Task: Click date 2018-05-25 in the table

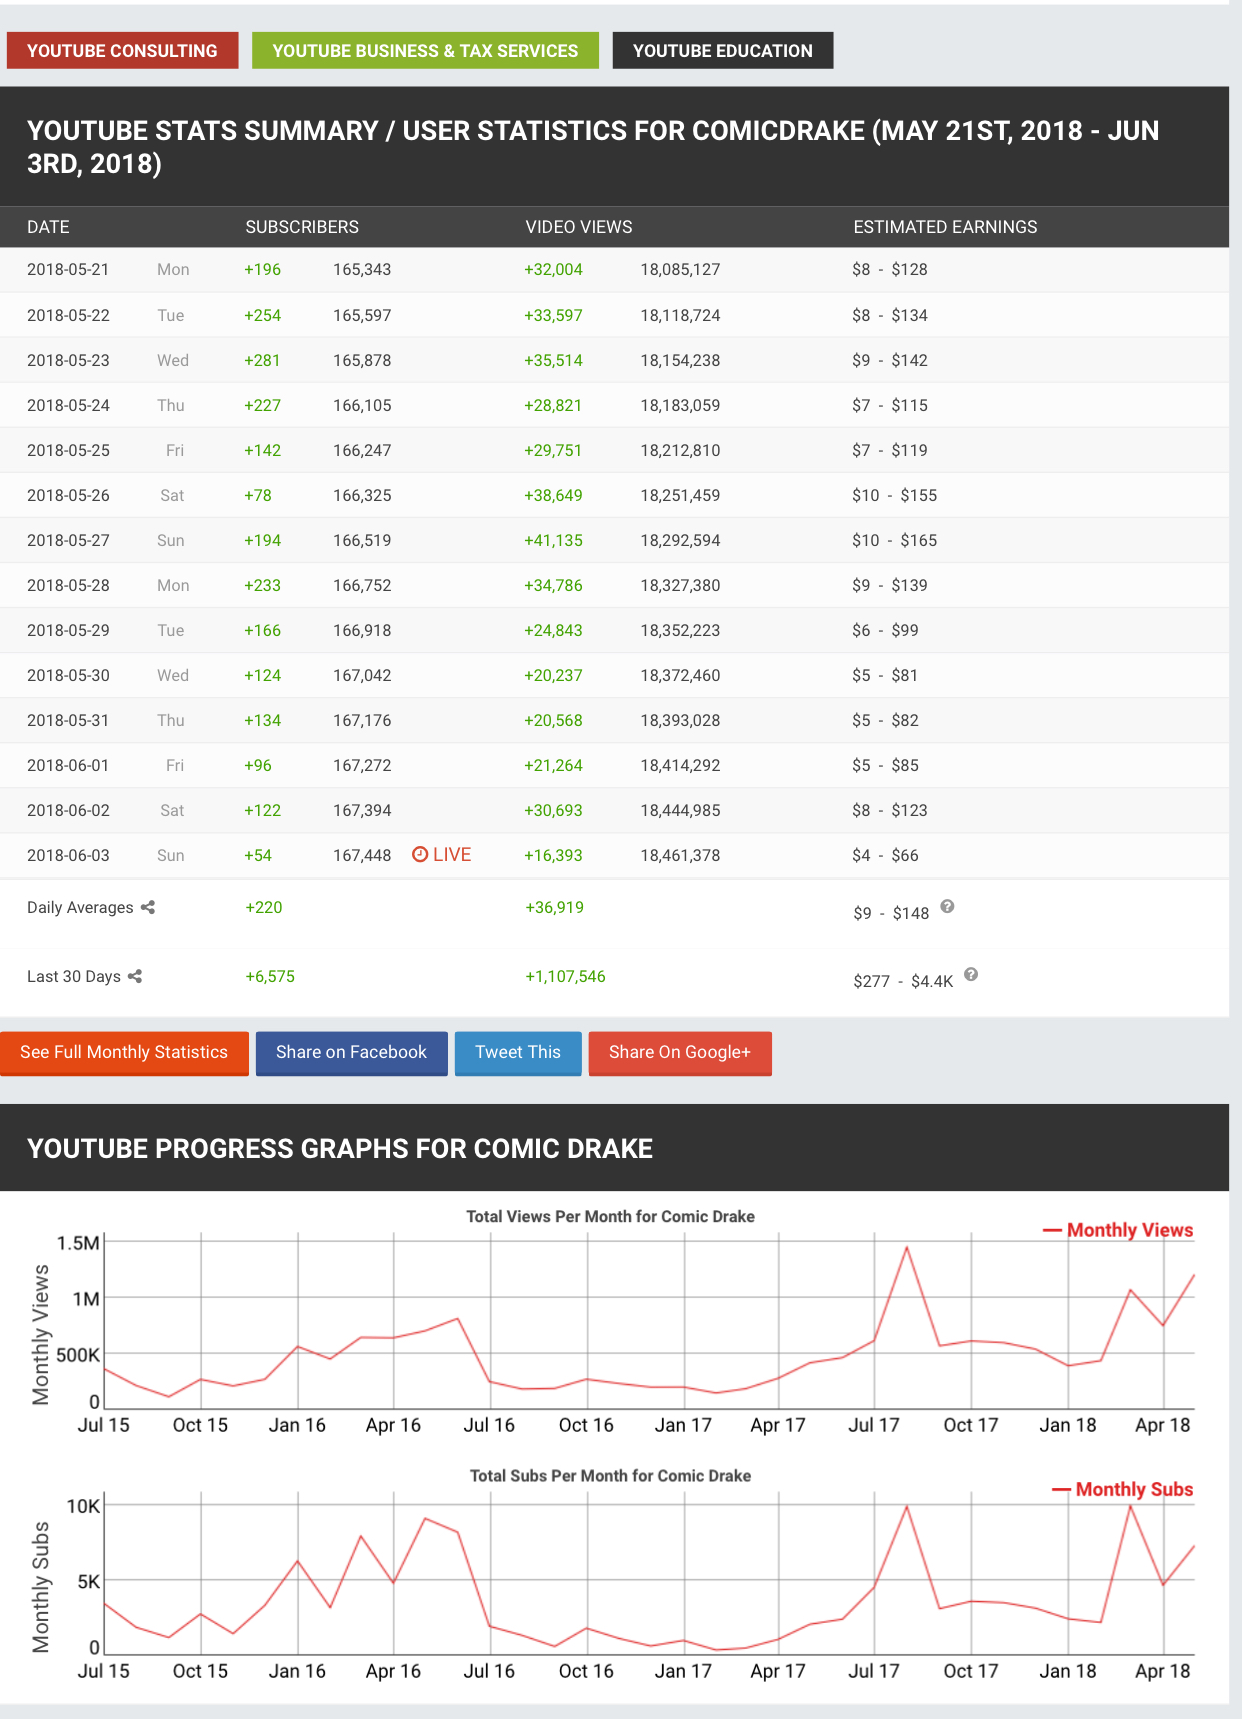Action: [x=68, y=450]
